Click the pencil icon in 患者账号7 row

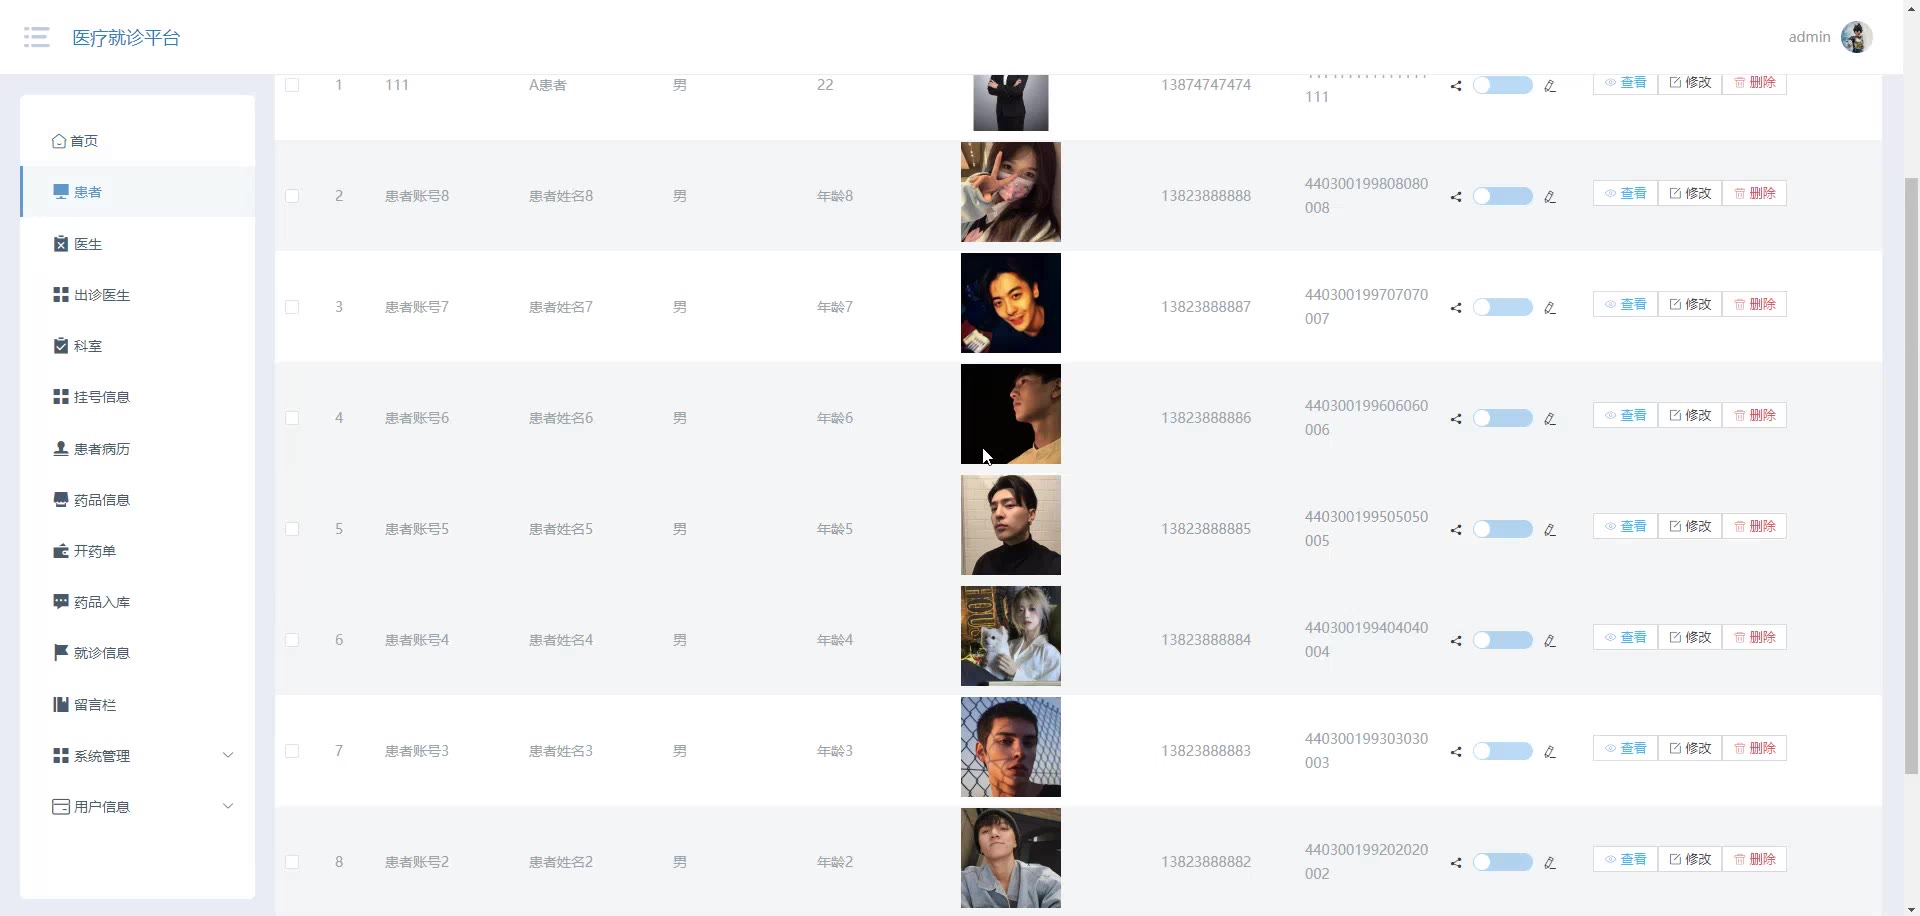tap(1550, 308)
